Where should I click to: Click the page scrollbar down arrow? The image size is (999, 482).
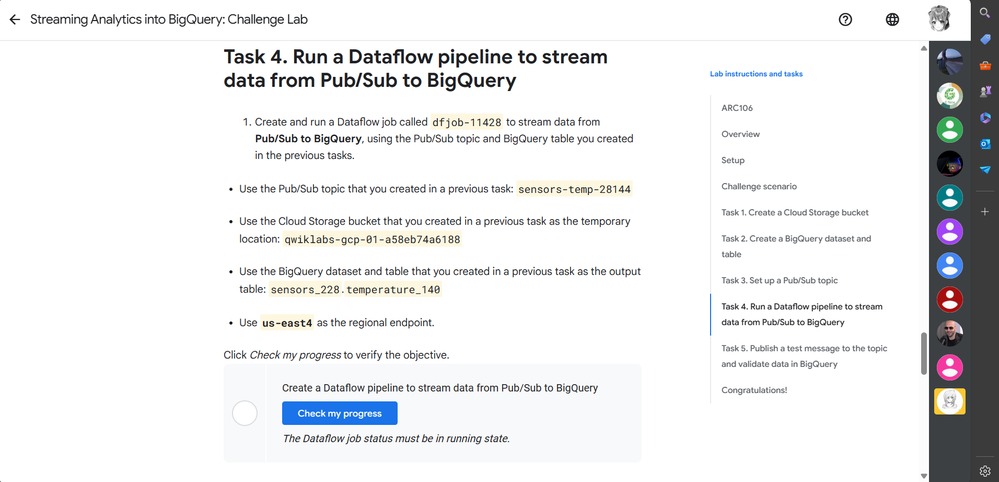coord(924,476)
